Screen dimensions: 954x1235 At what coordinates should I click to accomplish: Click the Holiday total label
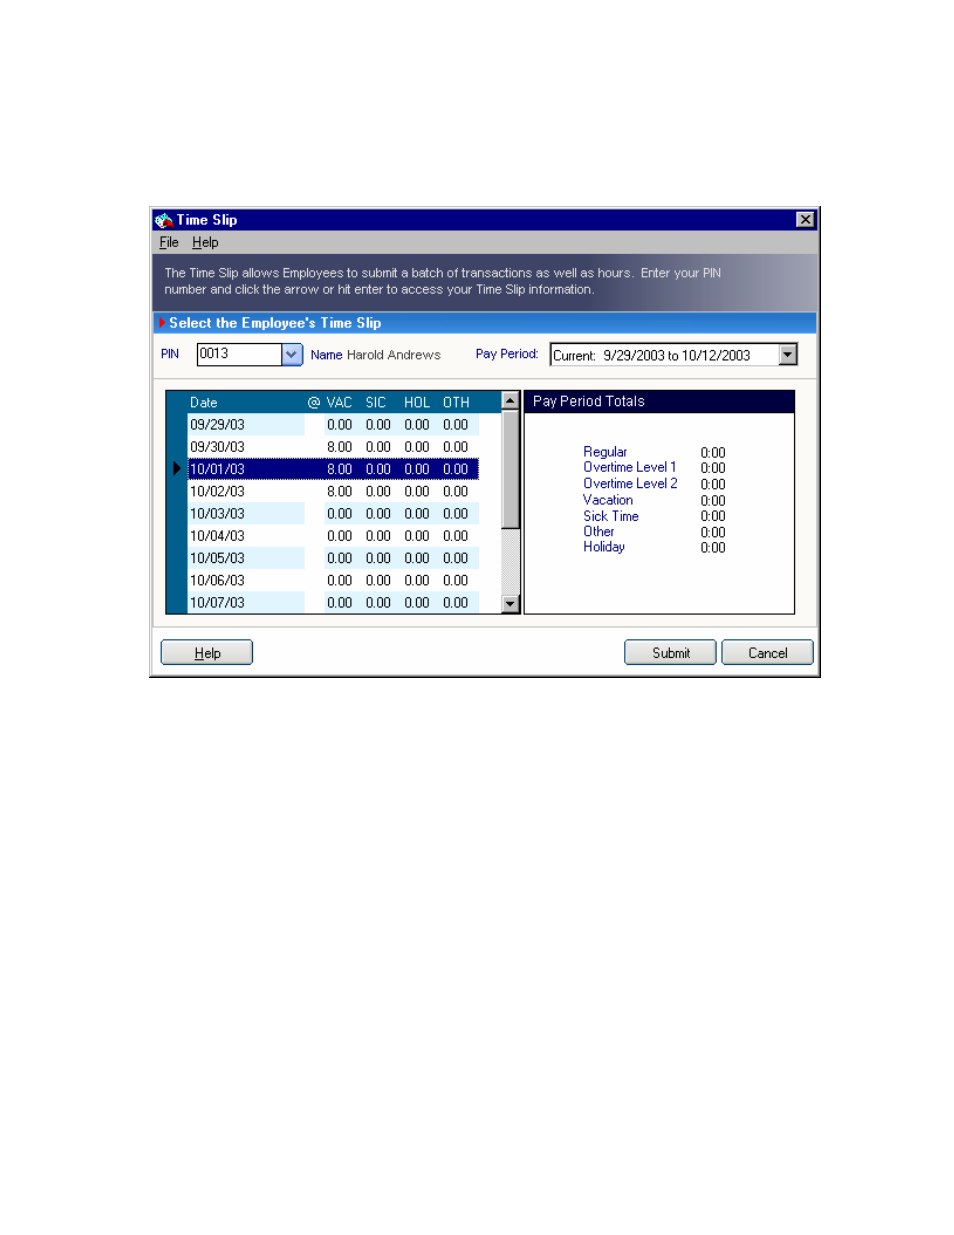[604, 547]
